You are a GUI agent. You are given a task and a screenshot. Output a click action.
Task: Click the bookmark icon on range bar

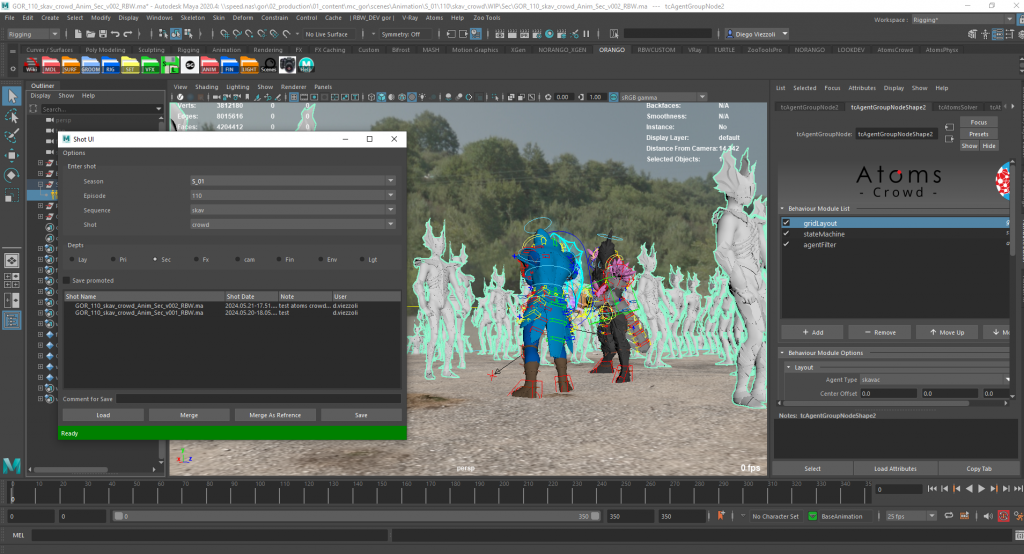click(721, 515)
